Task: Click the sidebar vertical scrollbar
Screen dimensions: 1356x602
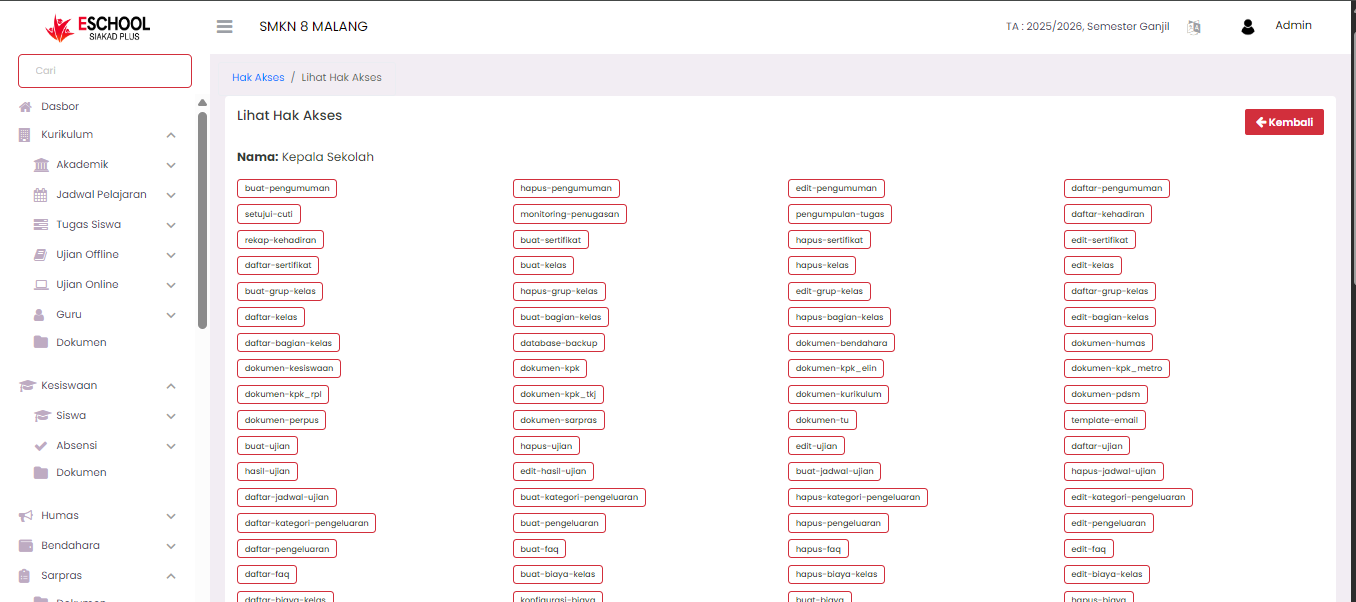Action: tap(203, 220)
